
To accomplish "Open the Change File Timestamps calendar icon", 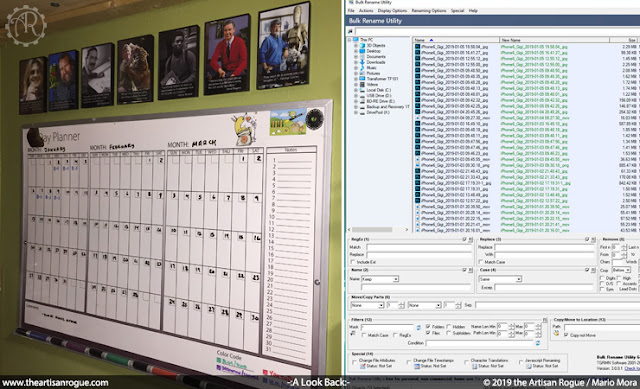I will (416, 366).
